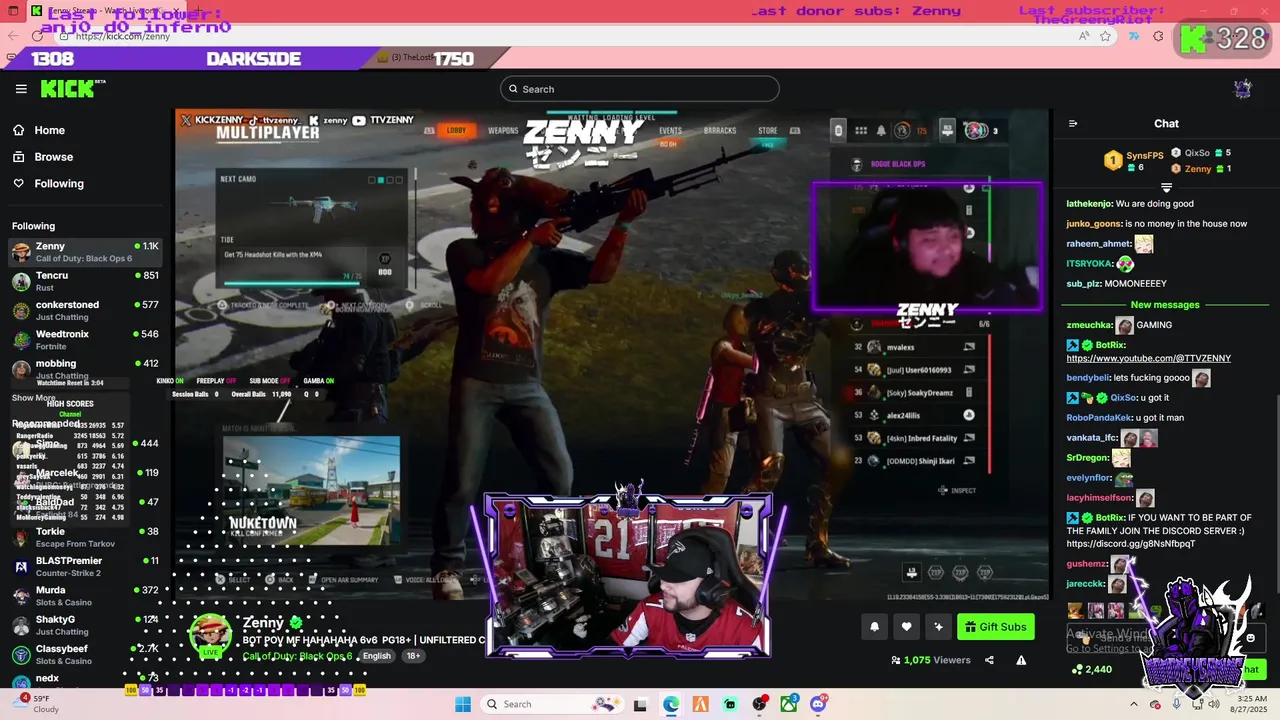
Task: Open the discord.gg invite link in chat
Action: pyautogui.click(x=1130, y=544)
